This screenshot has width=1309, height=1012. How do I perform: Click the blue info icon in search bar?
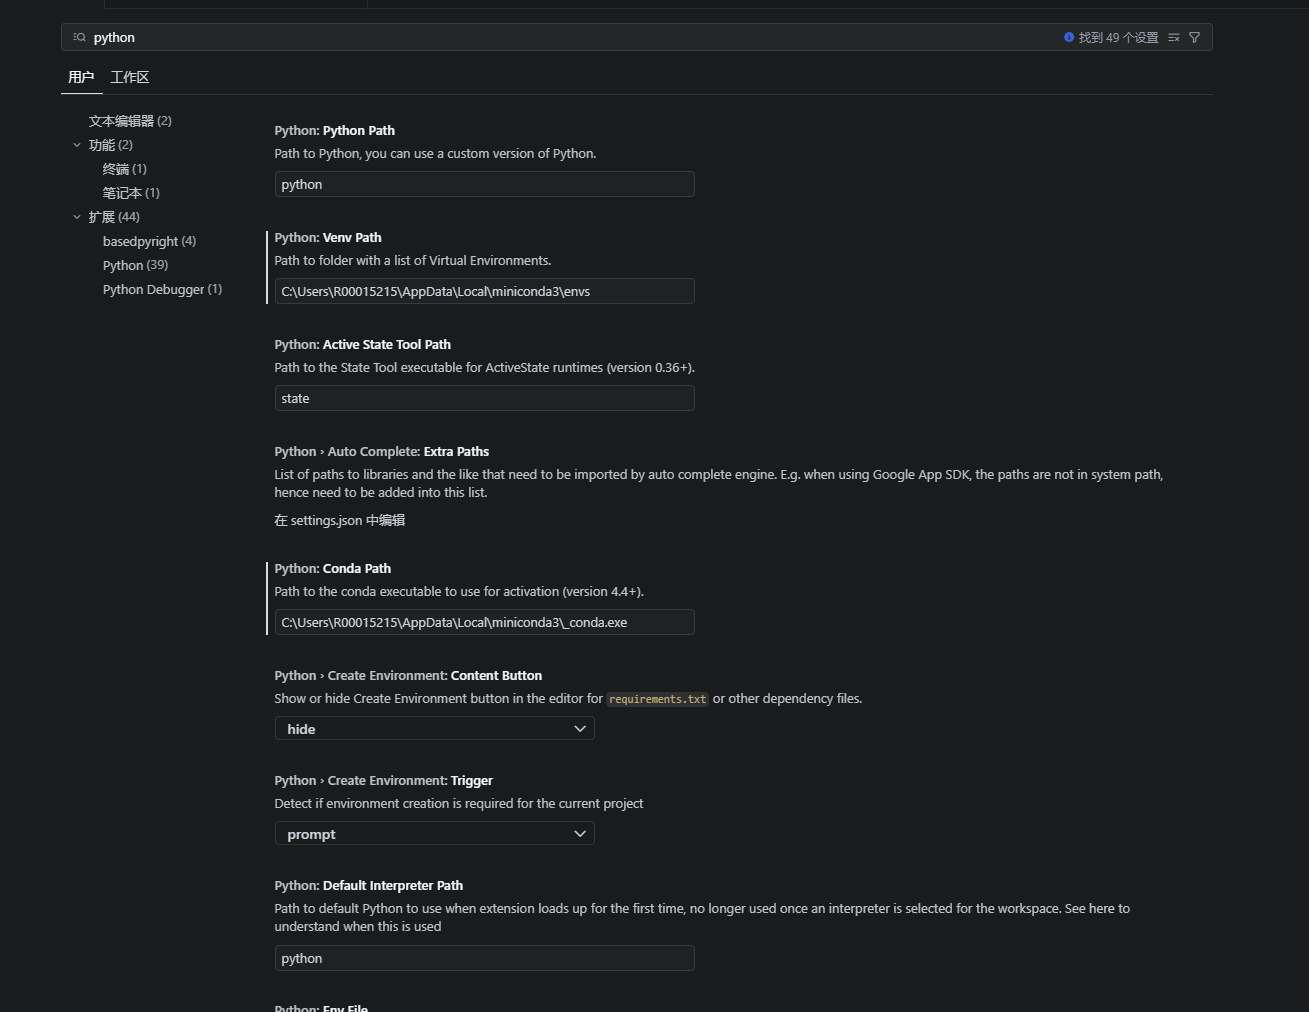coord(1069,37)
